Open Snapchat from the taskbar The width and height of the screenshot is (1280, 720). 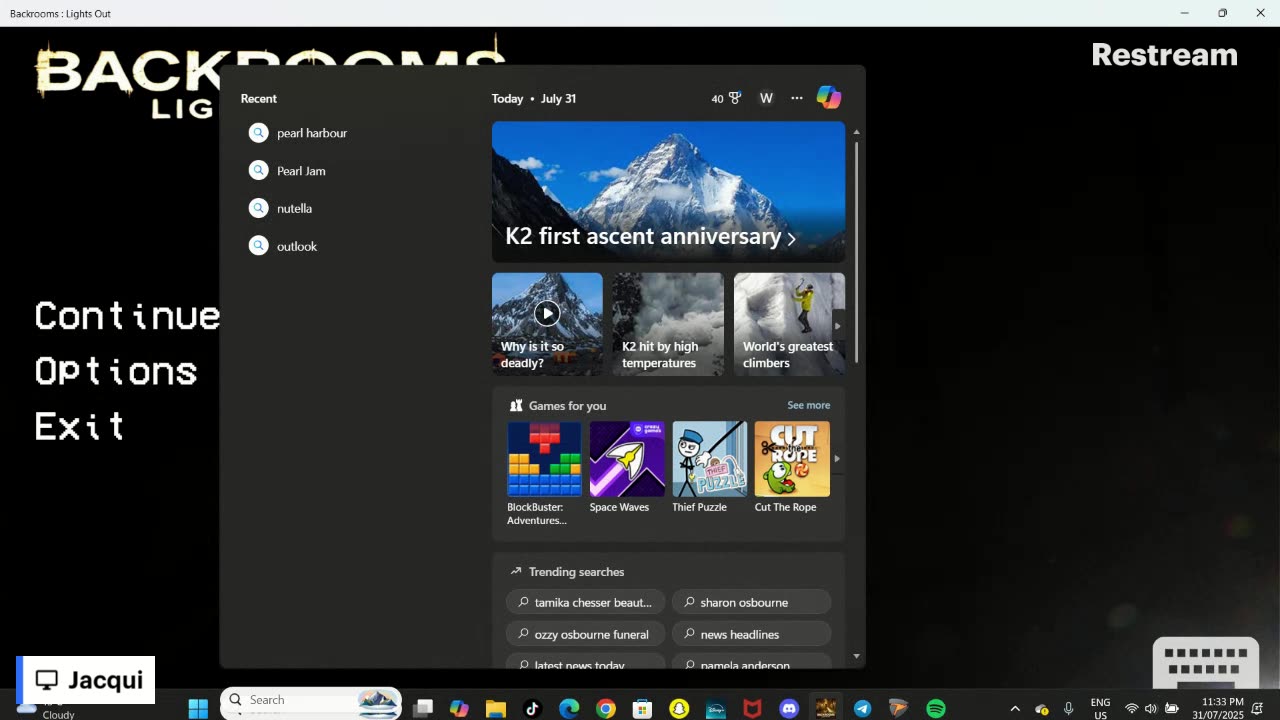[x=679, y=708]
